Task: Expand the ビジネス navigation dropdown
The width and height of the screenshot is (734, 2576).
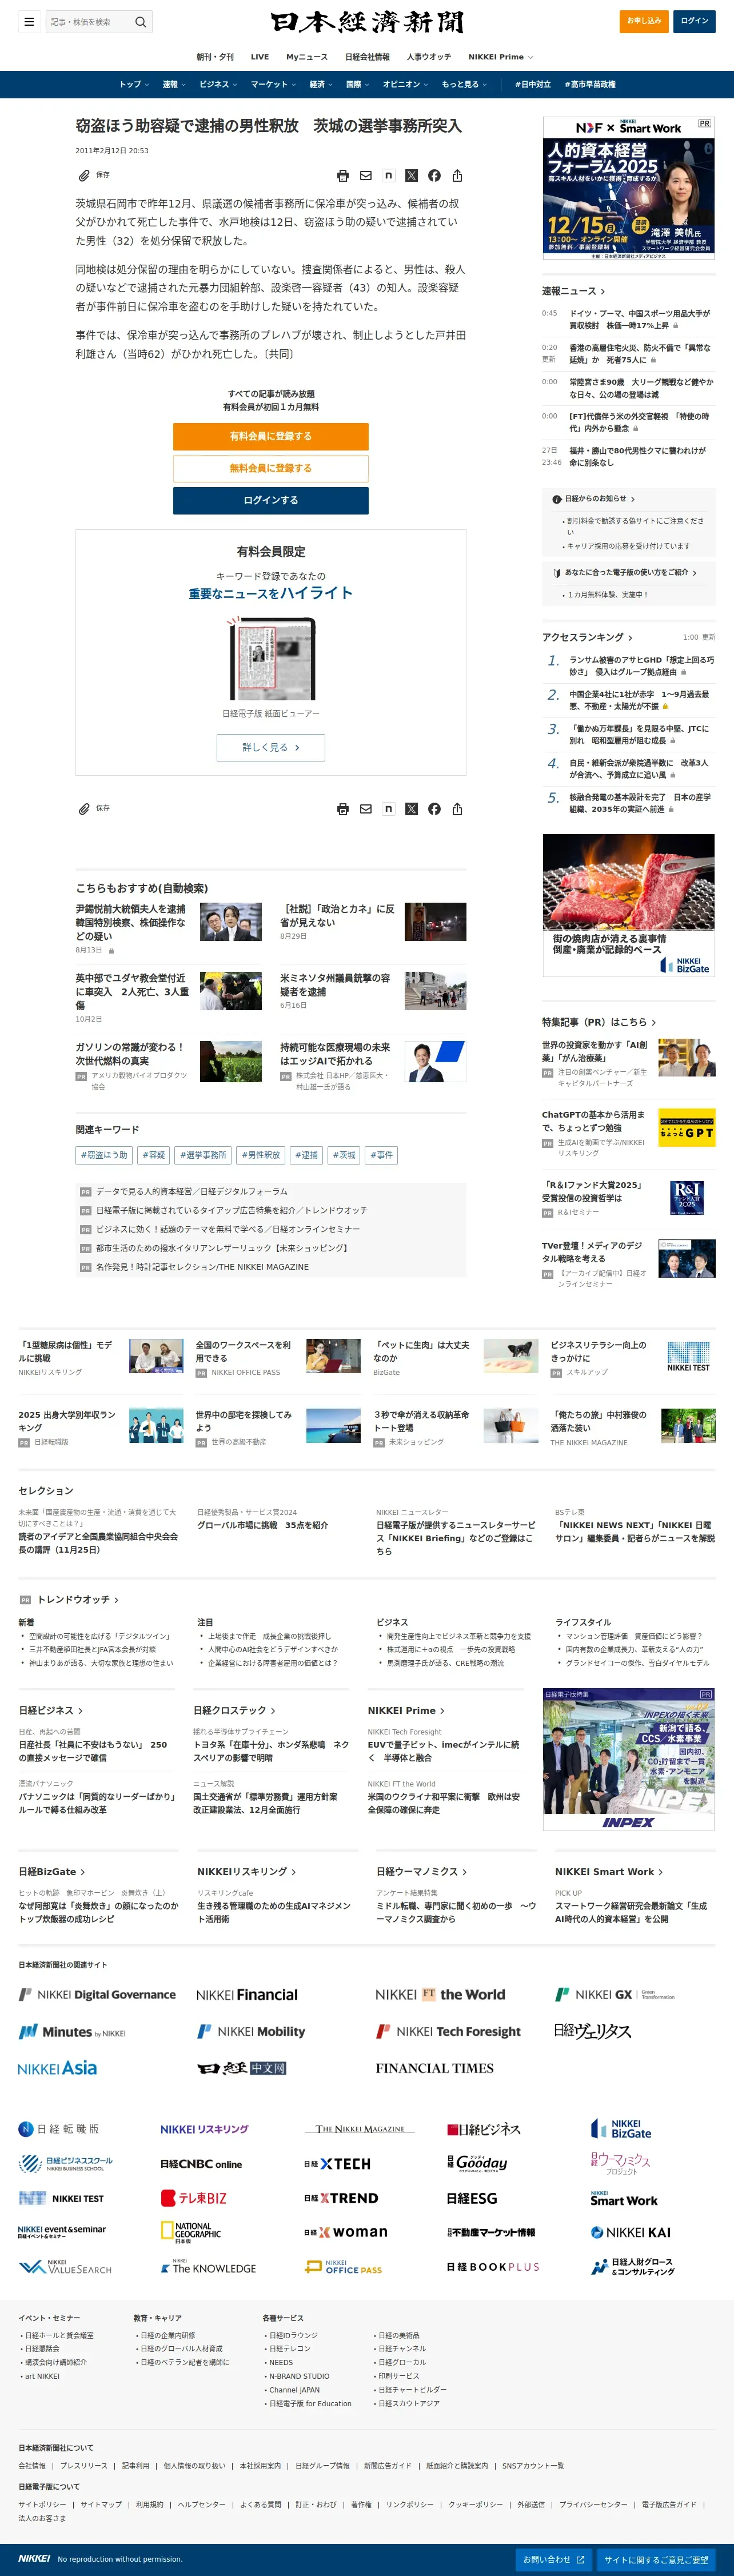Action: point(218,84)
